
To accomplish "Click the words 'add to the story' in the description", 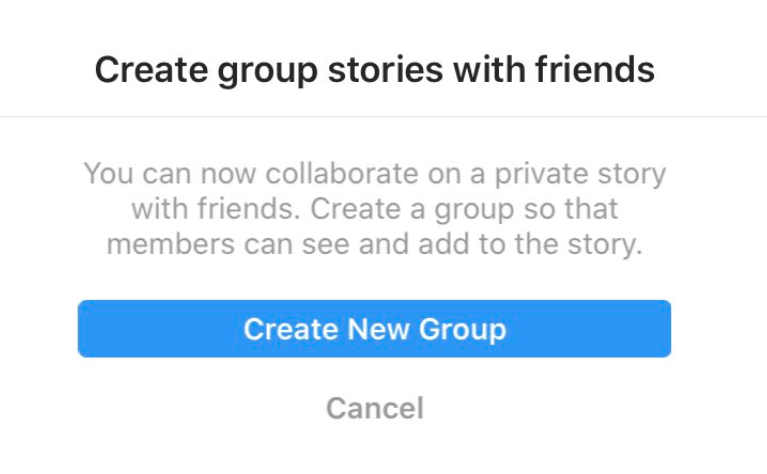I will click(530, 245).
